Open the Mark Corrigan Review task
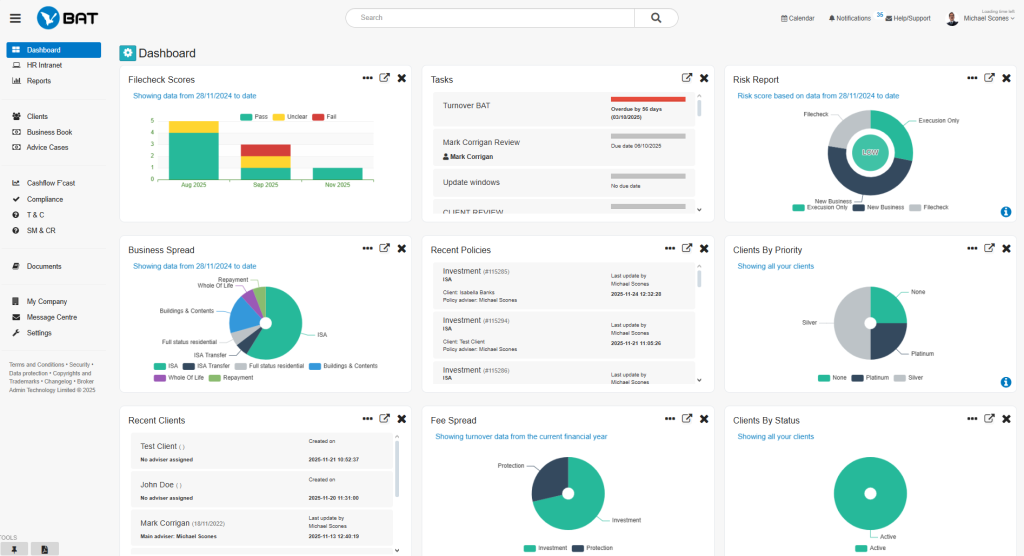This screenshot has width=1024, height=556. click(x=481, y=142)
